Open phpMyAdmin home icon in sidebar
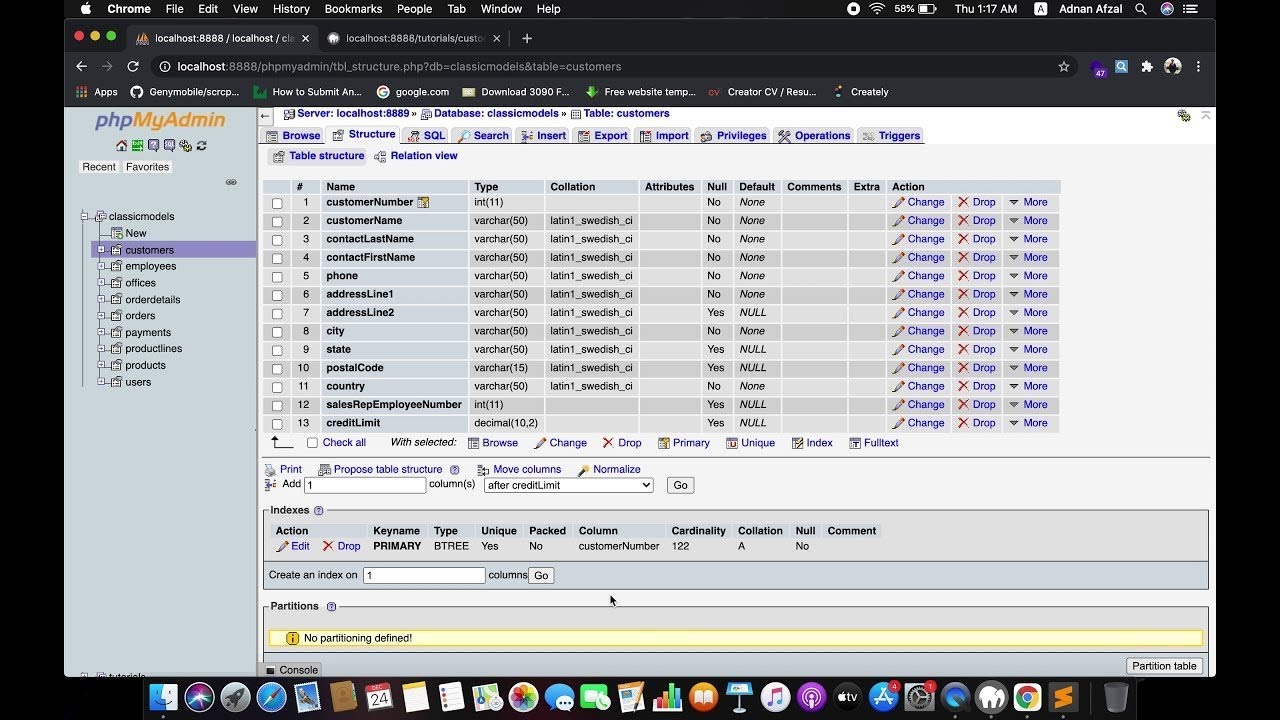 (x=122, y=145)
